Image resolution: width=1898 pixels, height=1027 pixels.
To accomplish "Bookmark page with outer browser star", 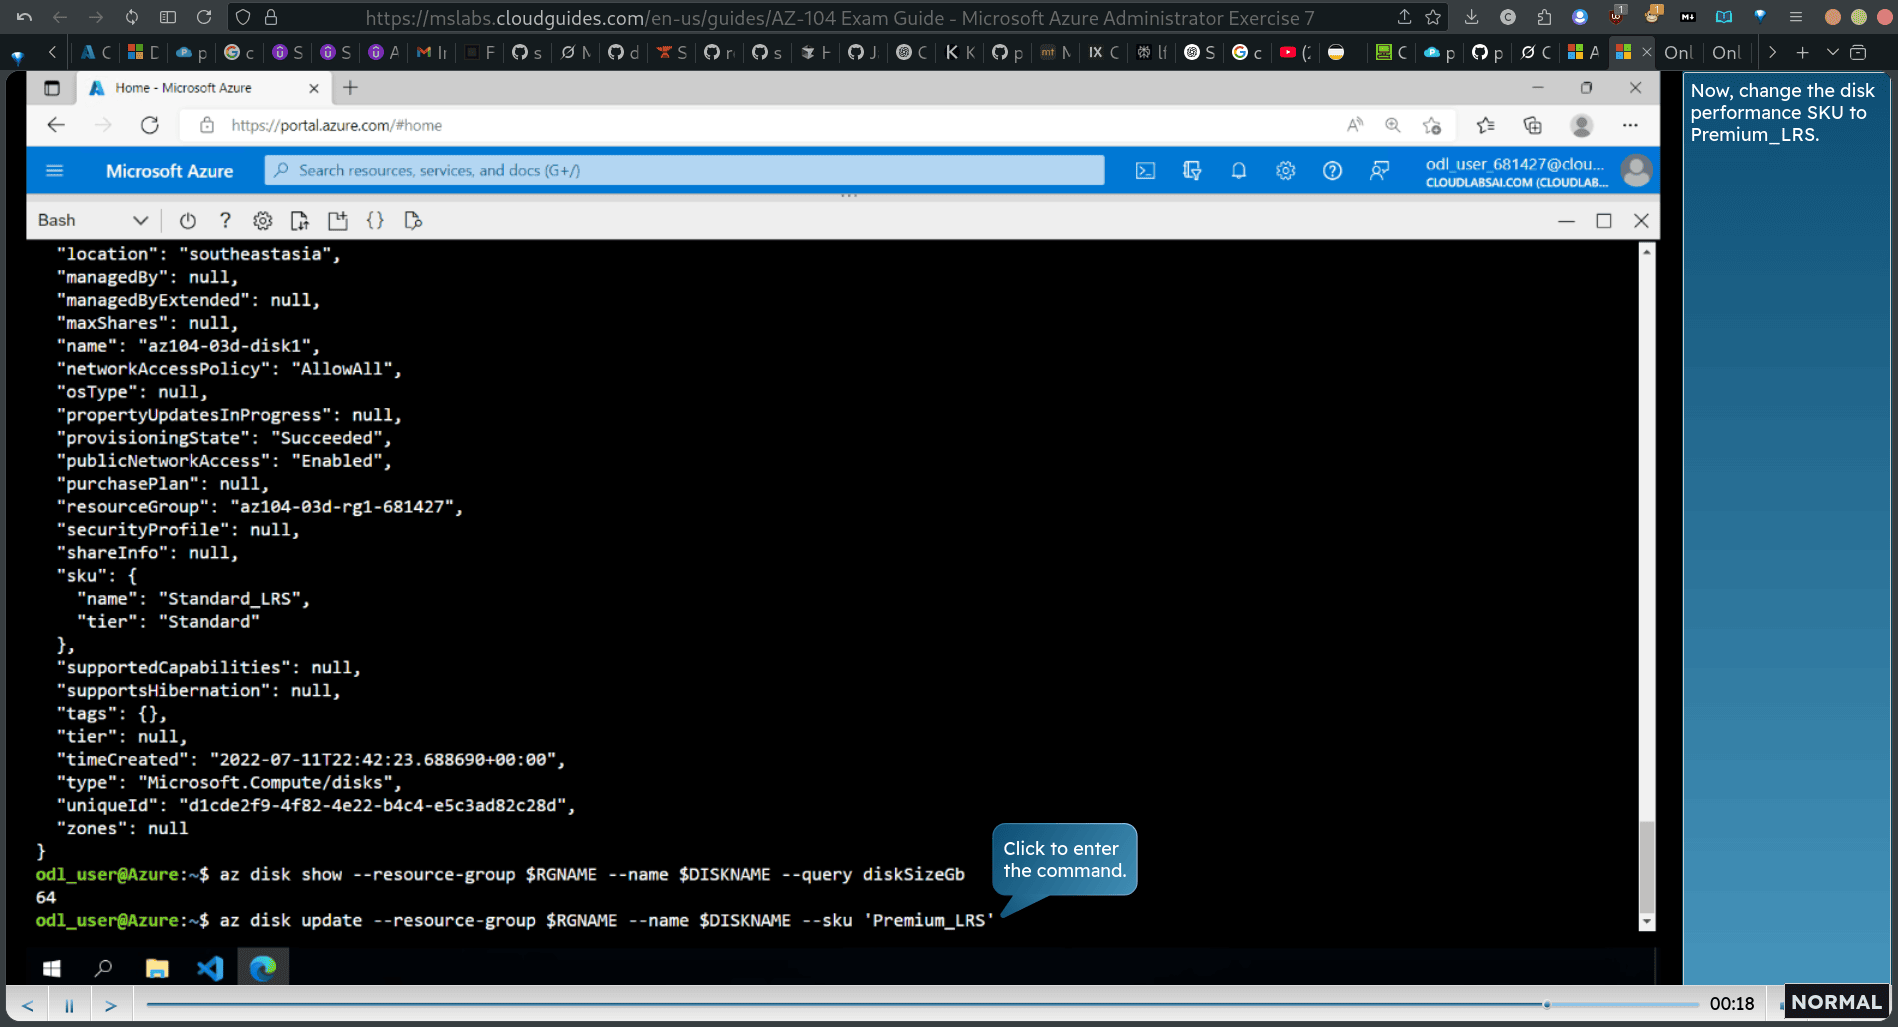I will click(1433, 17).
